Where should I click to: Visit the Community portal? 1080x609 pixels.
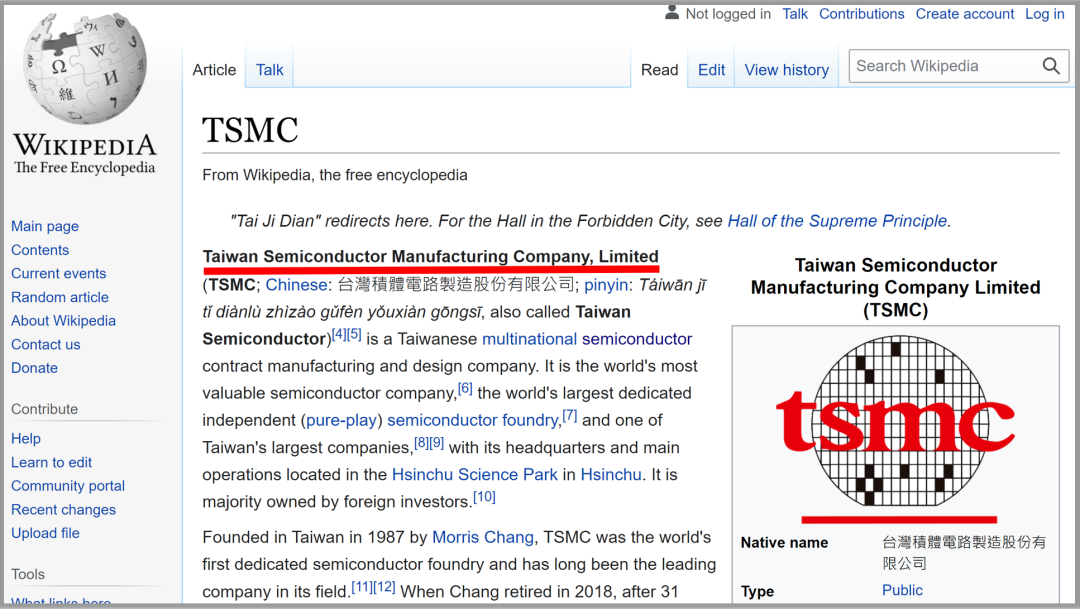coord(68,486)
